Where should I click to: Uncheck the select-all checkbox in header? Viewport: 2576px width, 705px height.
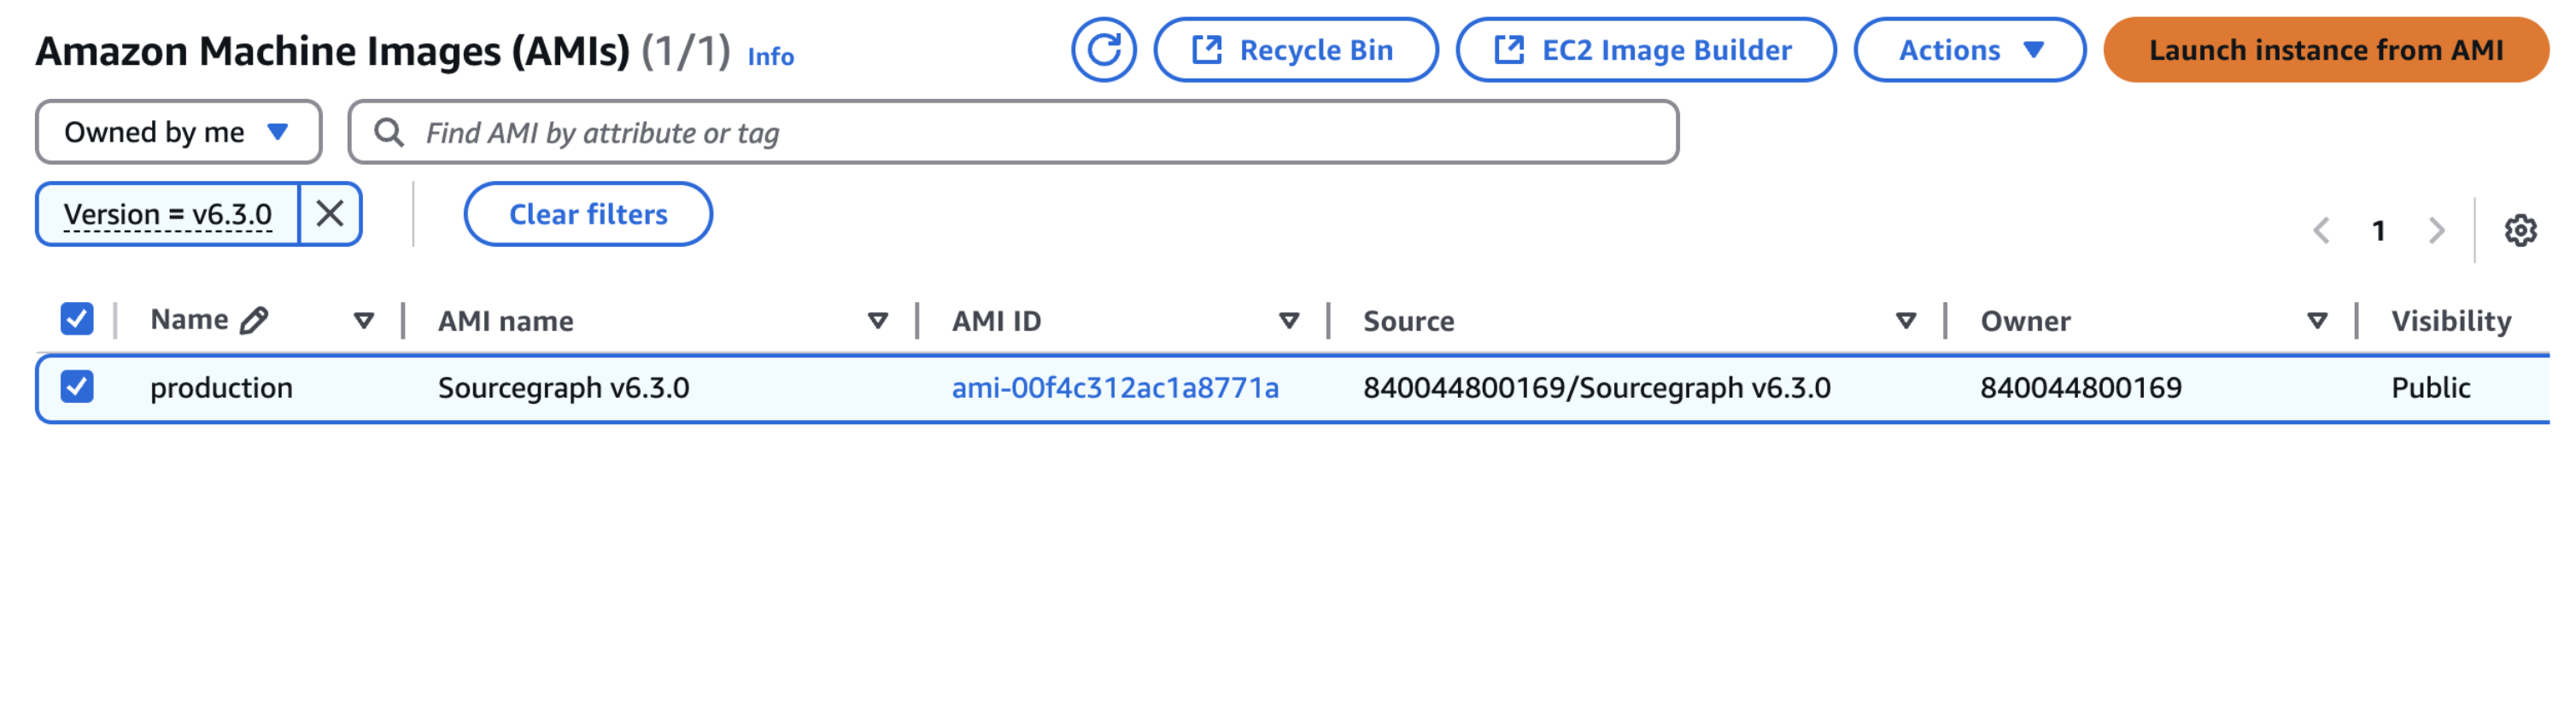pos(75,318)
